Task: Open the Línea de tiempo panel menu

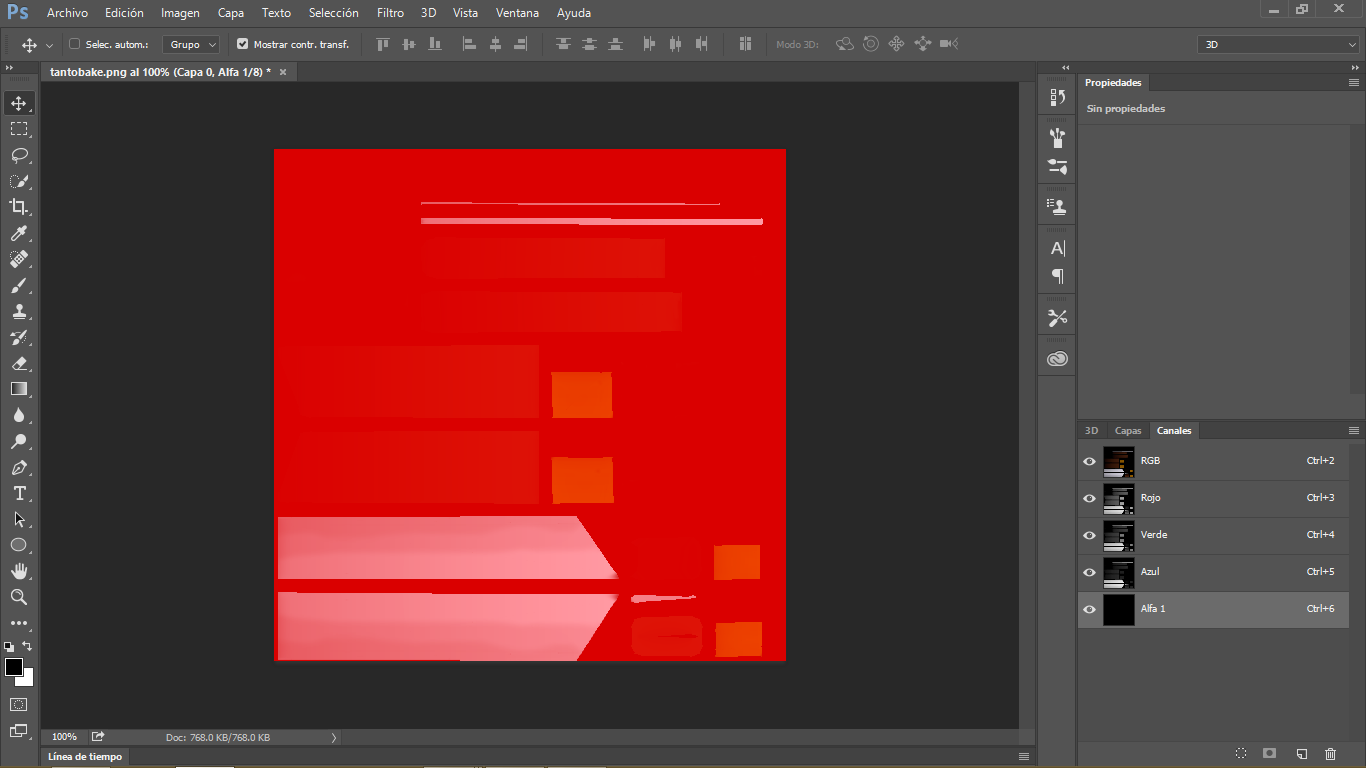Action: (1023, 757)
